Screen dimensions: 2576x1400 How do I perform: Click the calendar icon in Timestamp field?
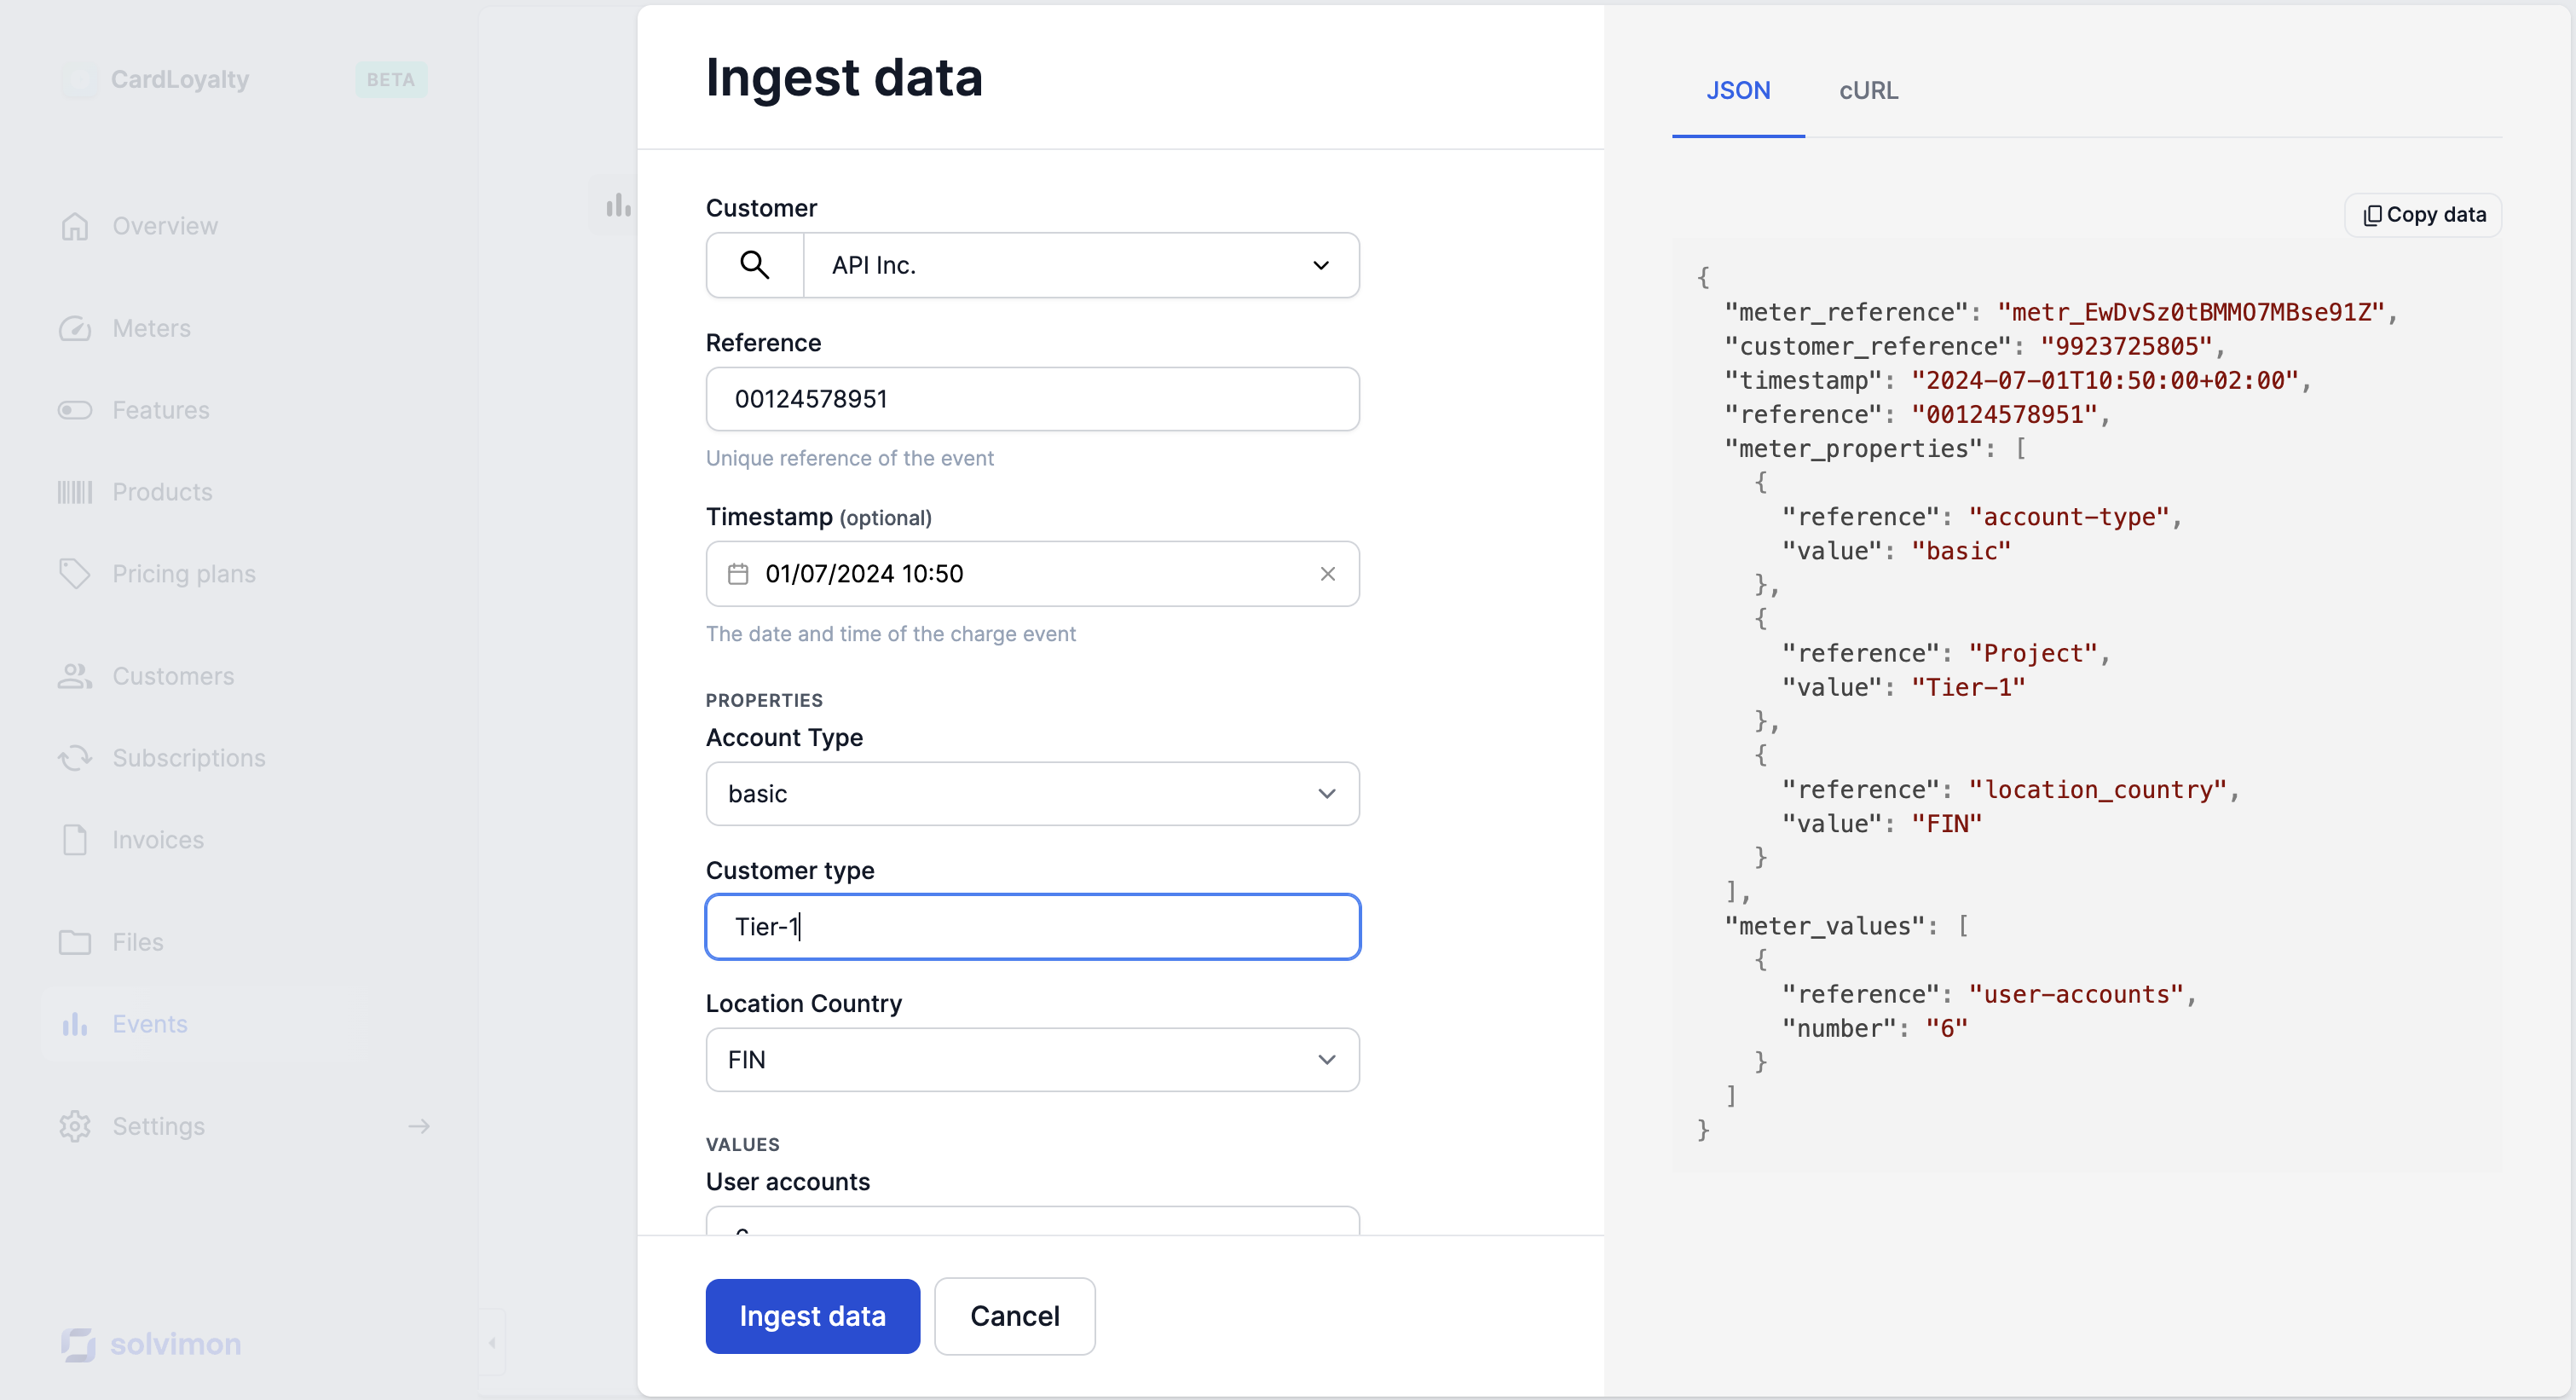[738, 574]
